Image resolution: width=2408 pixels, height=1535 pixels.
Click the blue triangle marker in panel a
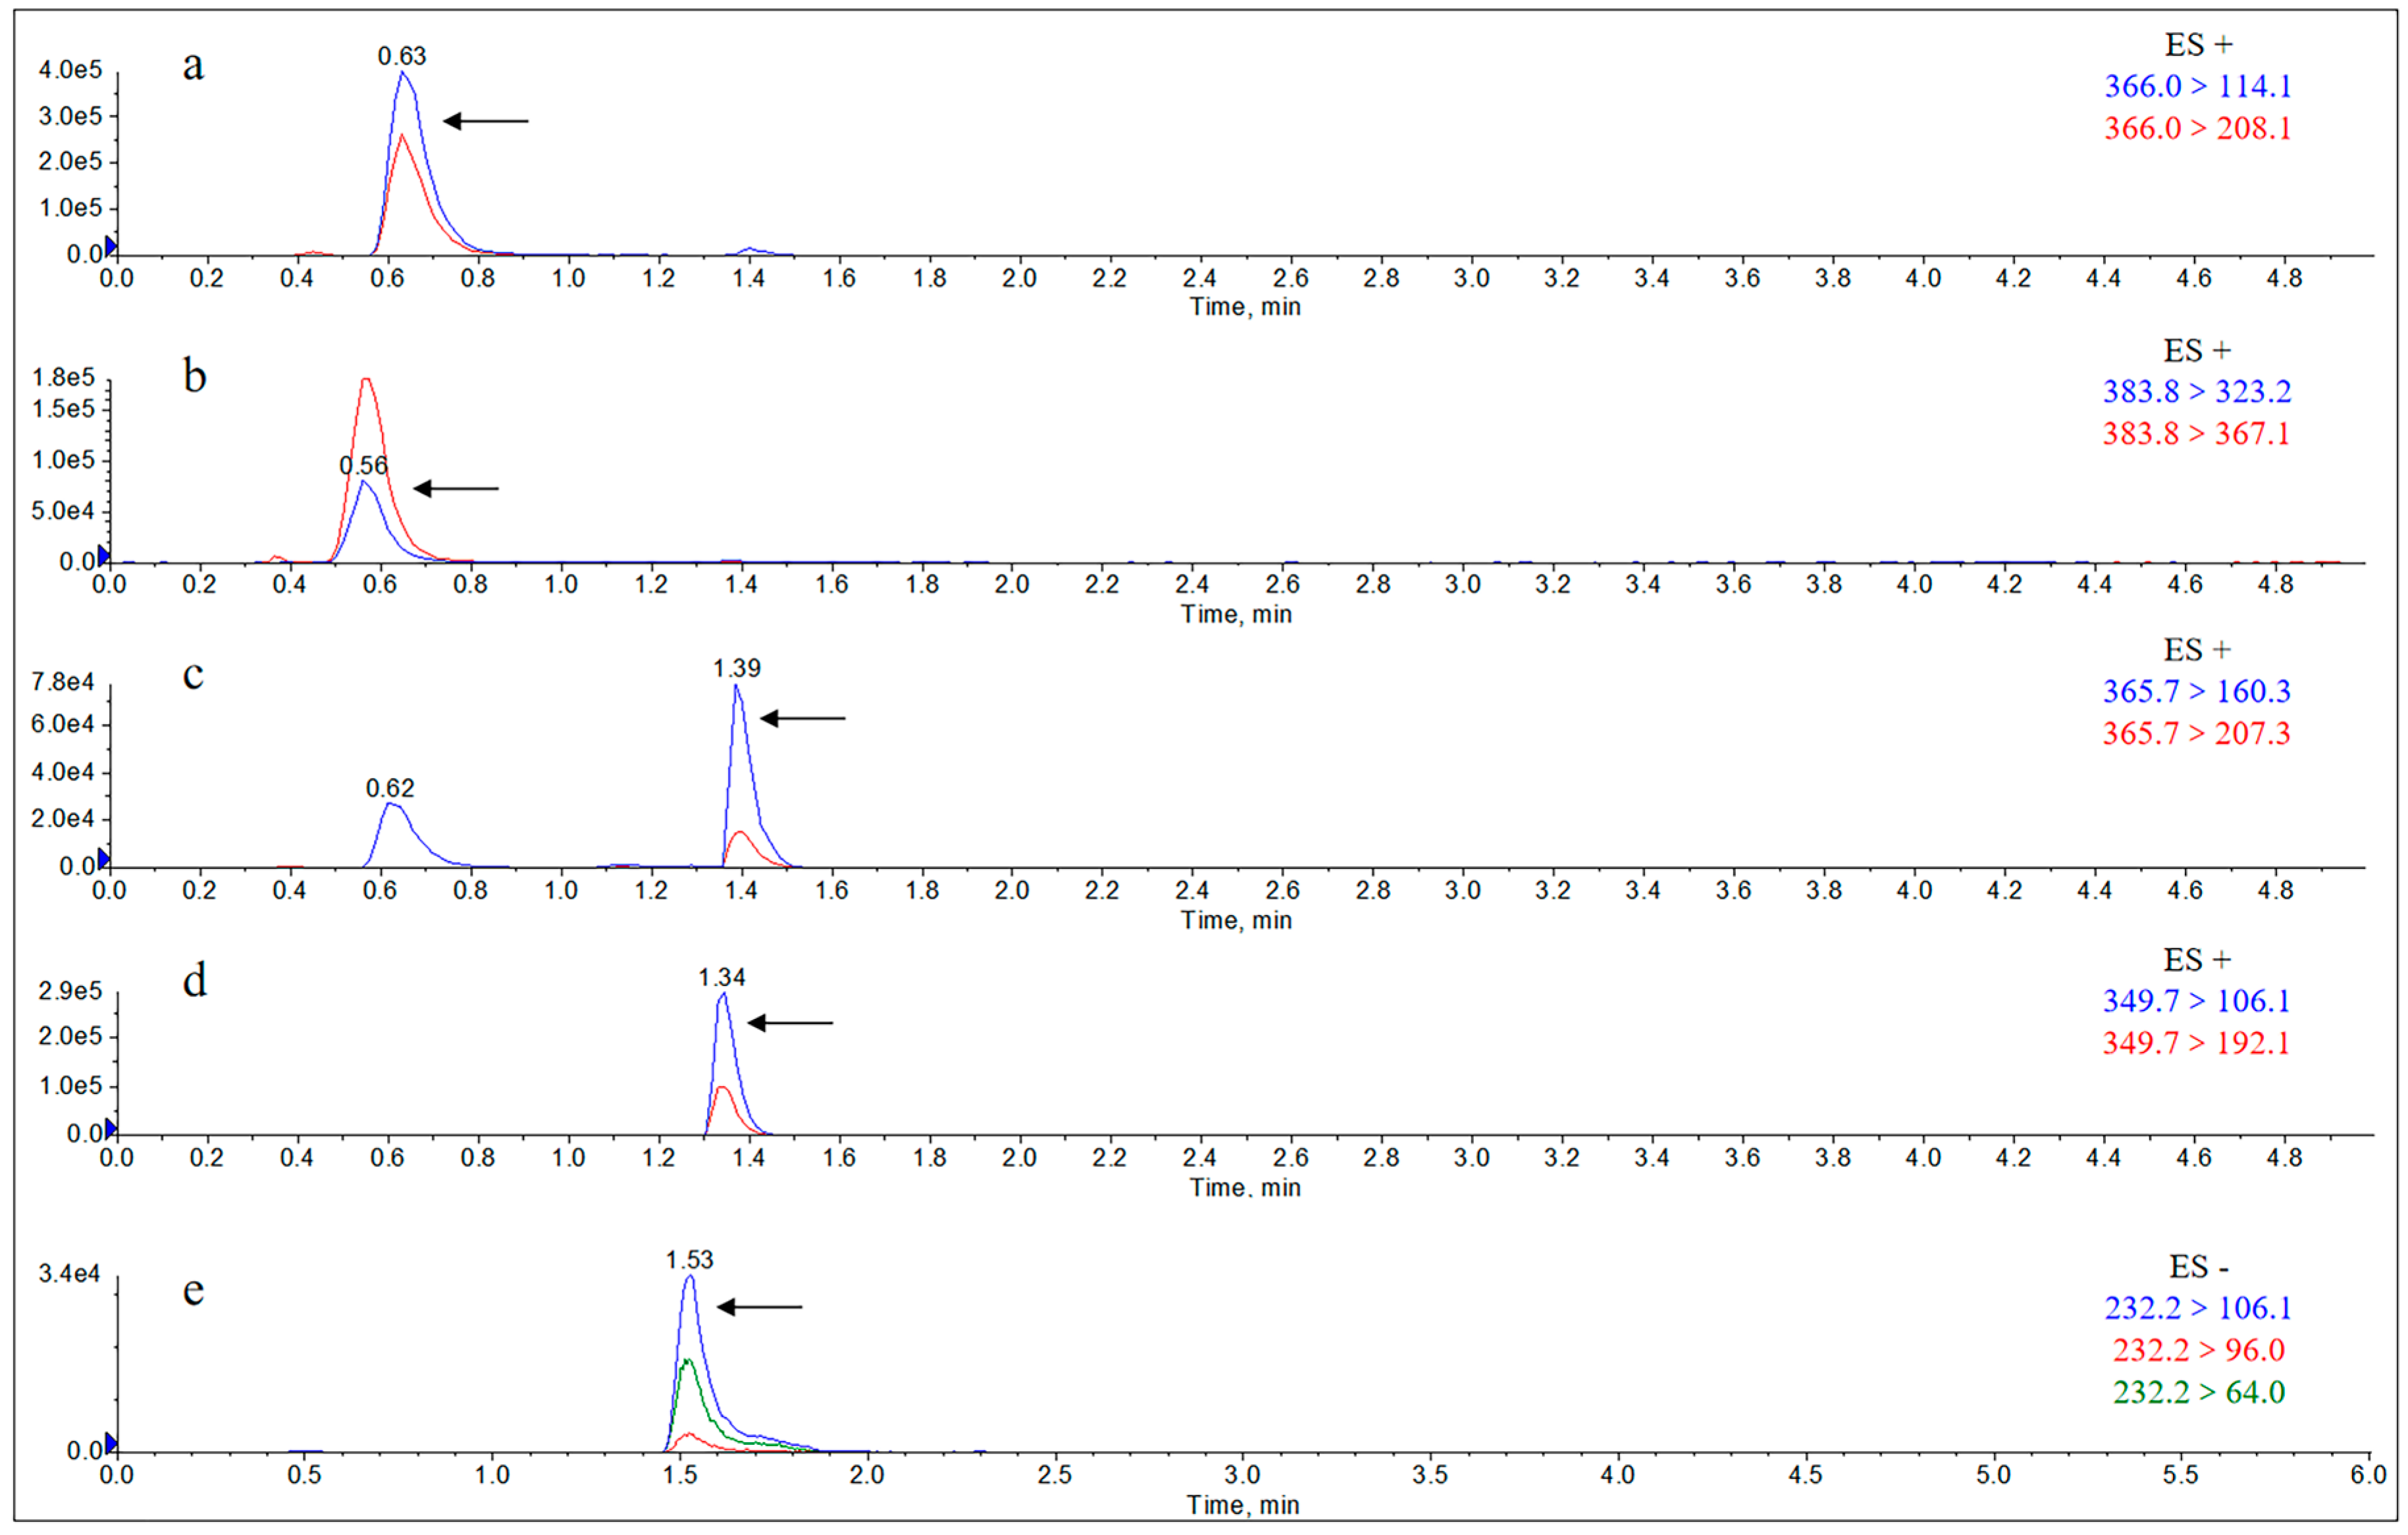pos(111,246)
